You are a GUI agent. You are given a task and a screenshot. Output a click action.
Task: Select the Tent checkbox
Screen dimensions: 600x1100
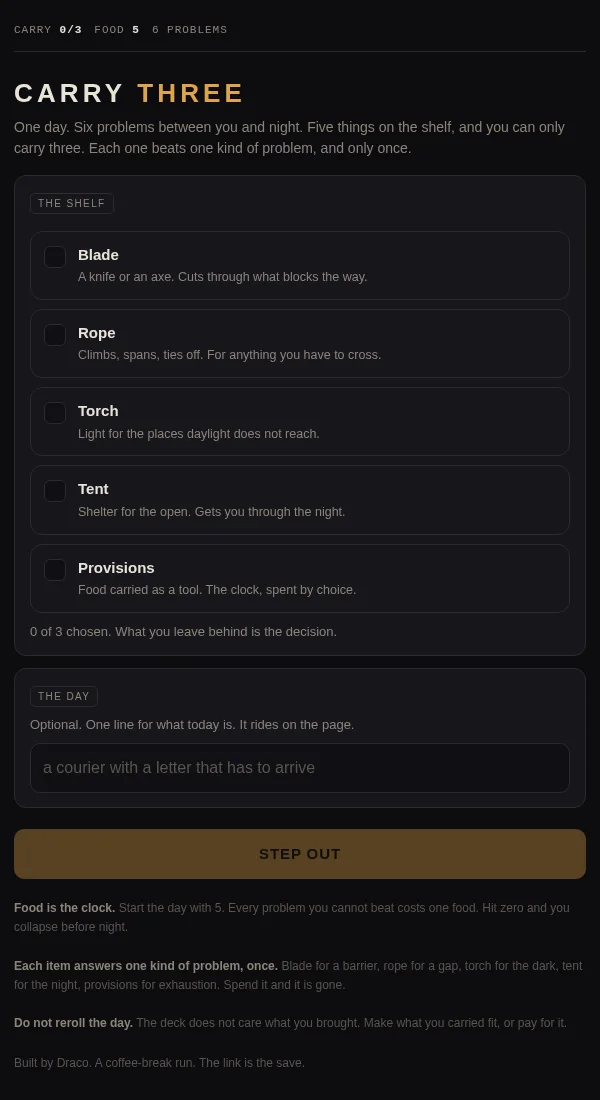point(55,490)
